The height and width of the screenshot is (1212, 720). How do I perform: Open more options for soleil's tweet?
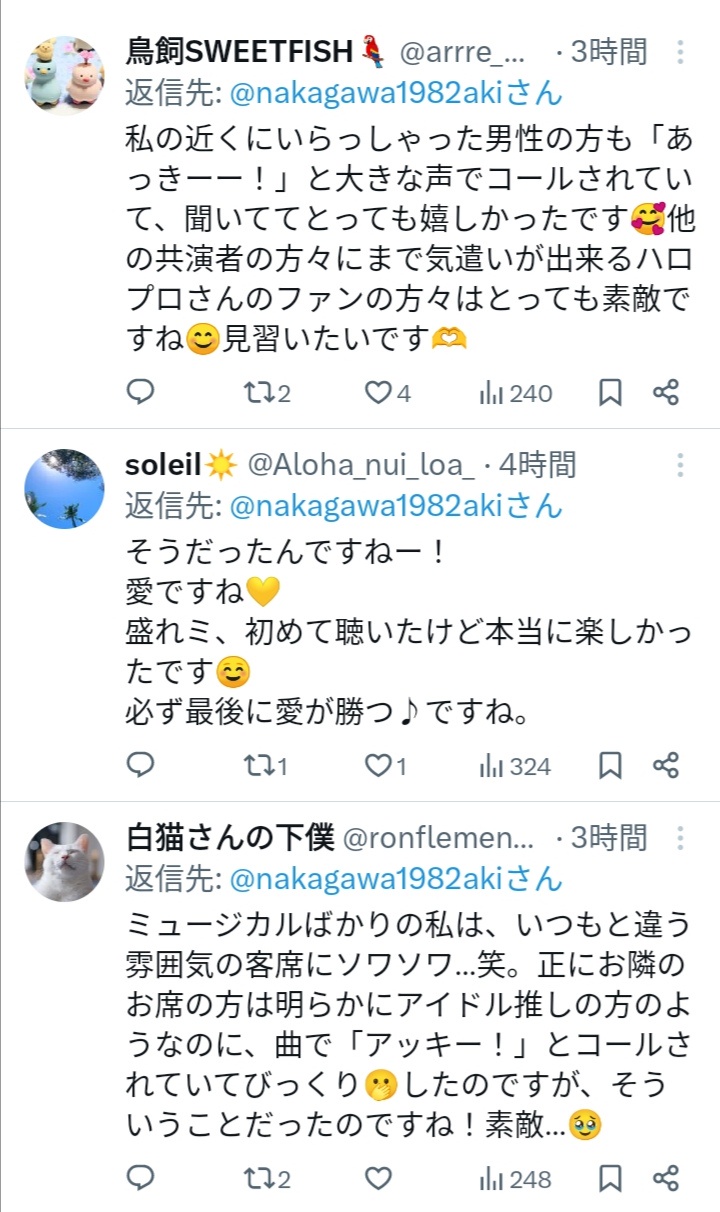[680, 465]
